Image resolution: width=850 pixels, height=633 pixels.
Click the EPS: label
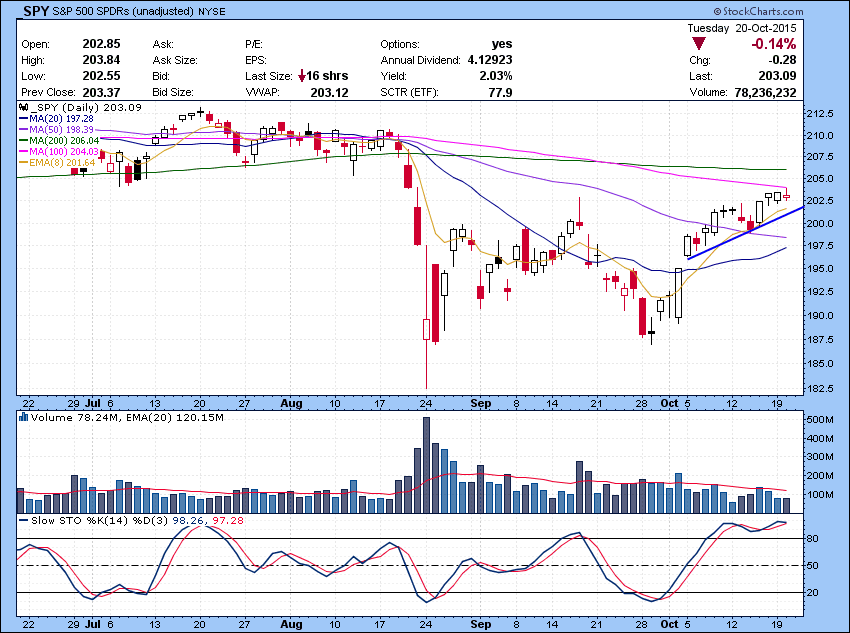[x=255, y=60]
